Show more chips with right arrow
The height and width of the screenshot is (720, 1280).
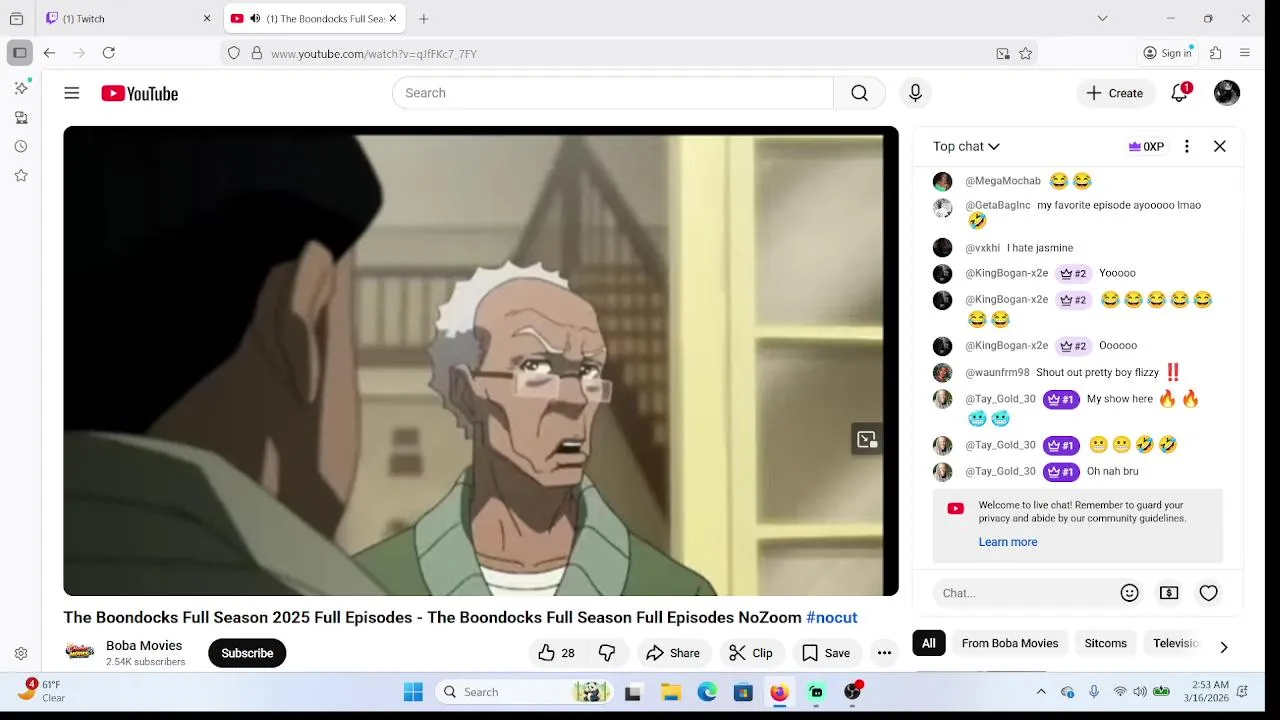(1223, 647)
